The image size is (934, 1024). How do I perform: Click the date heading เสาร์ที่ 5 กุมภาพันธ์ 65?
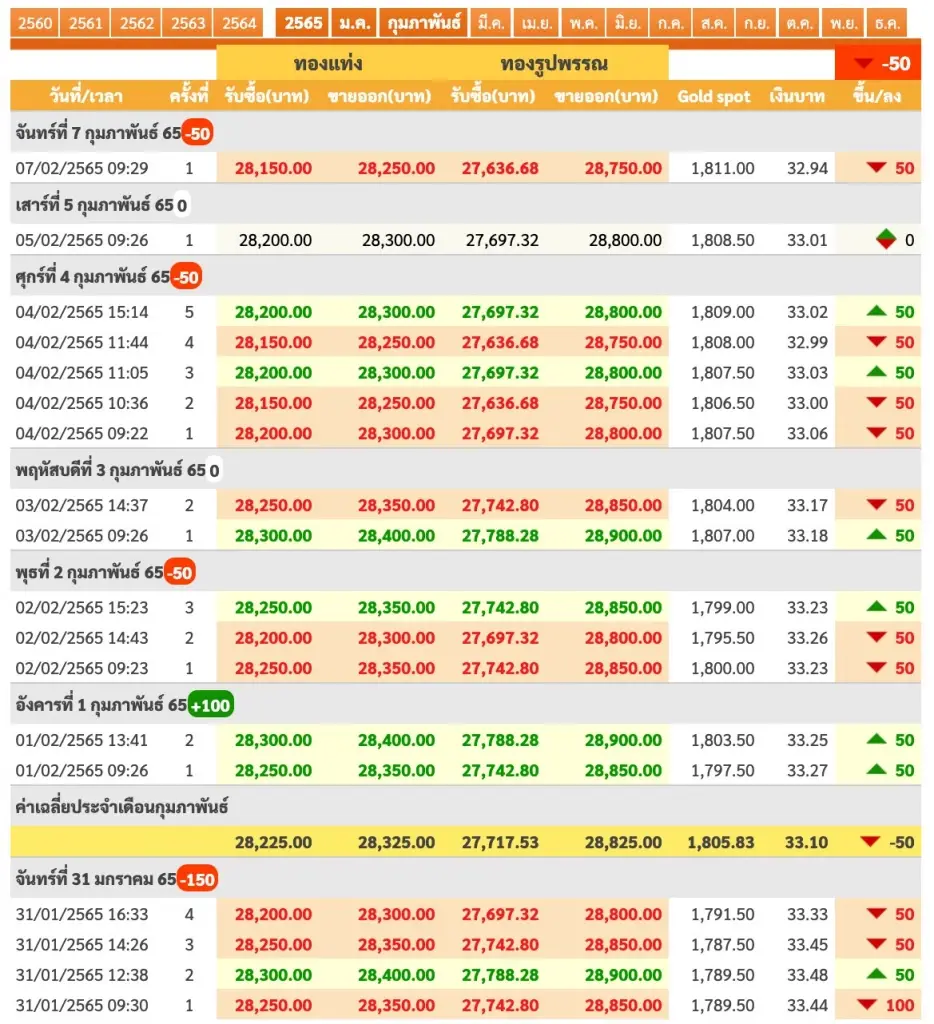94,205
